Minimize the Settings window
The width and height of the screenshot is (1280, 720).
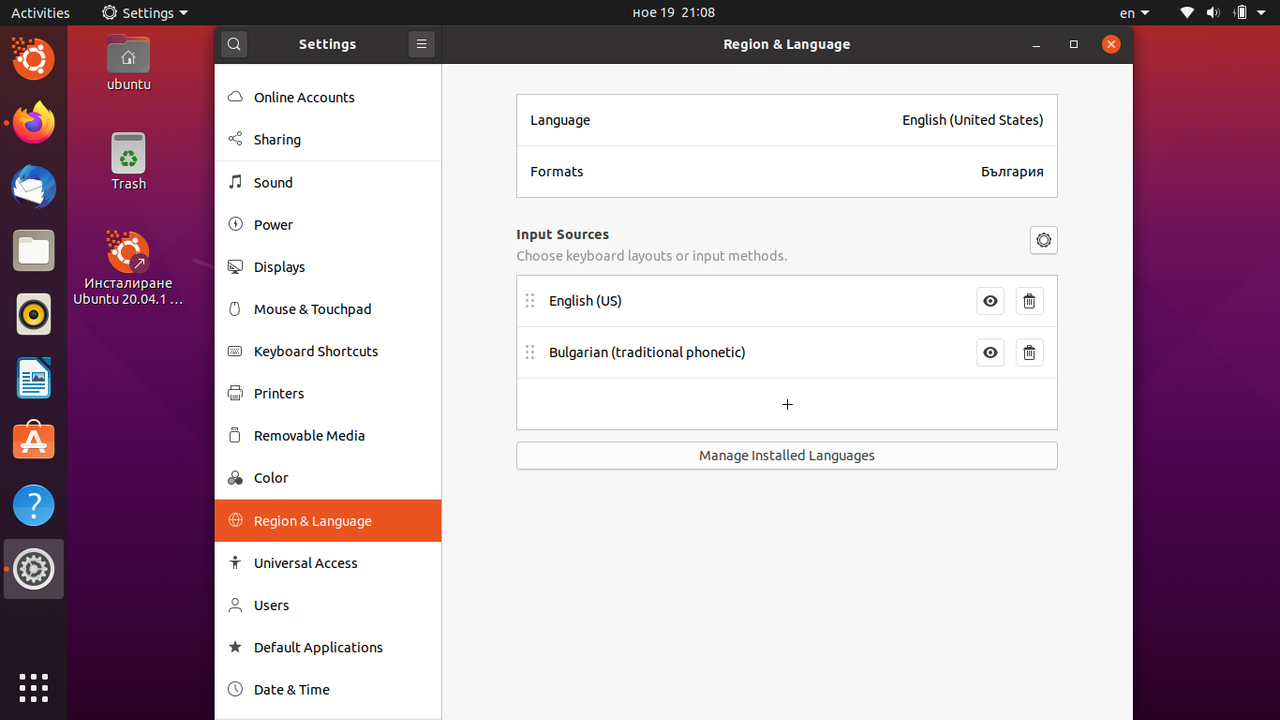1036,44
